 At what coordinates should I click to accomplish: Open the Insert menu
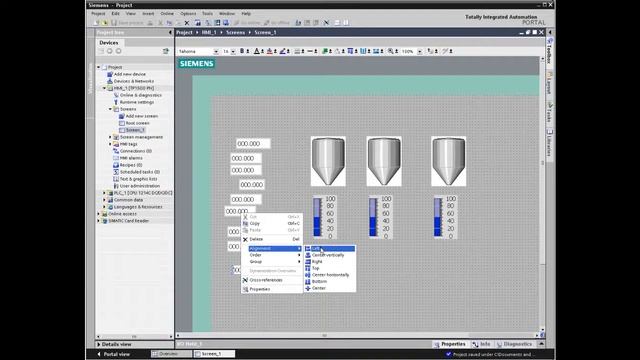pos(148,13)
